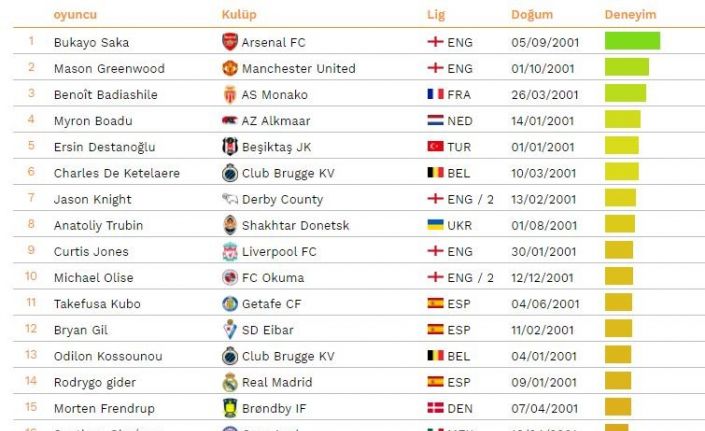Click the Beşiktaş JK crest icon
Screen dimensions: 705x431
(x=230, y=147)
